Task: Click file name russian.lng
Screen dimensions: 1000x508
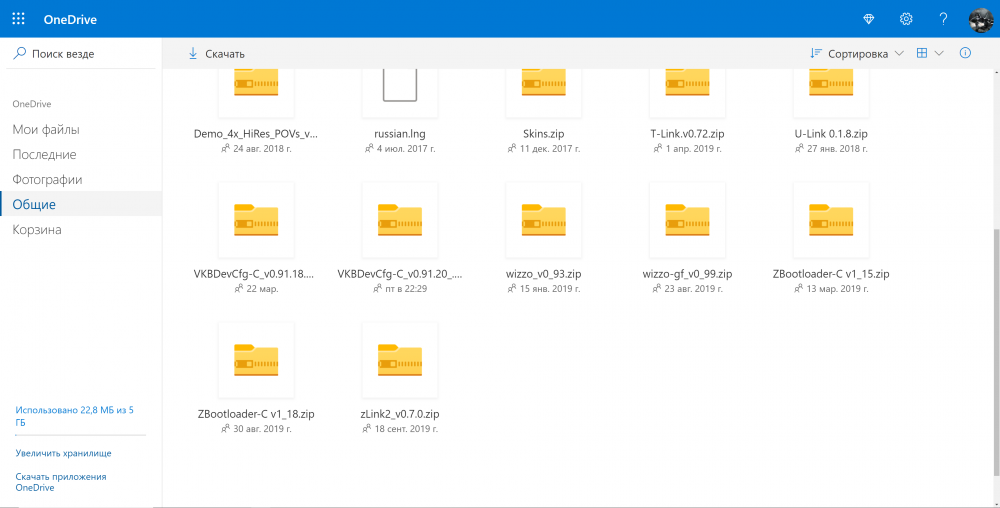Action: [400, 134]
